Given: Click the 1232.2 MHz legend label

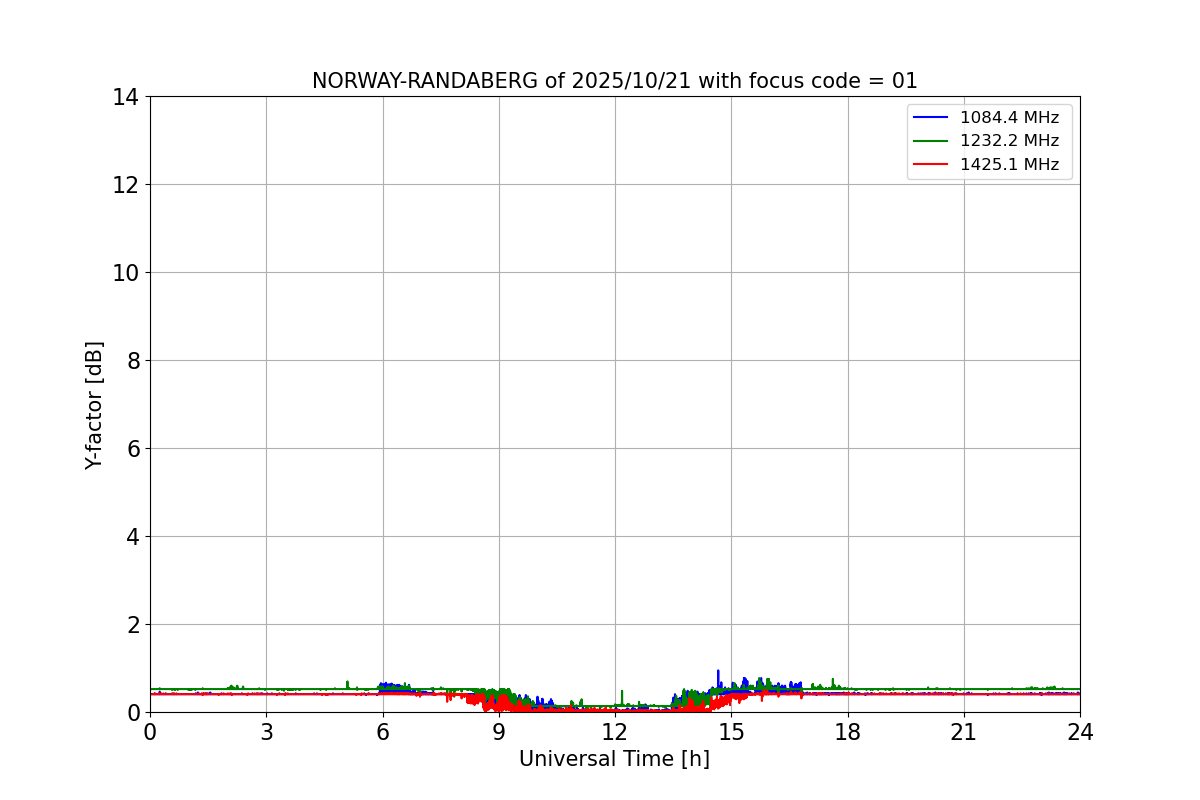Looking at the screenshot, I should (x=1009, y=141).
